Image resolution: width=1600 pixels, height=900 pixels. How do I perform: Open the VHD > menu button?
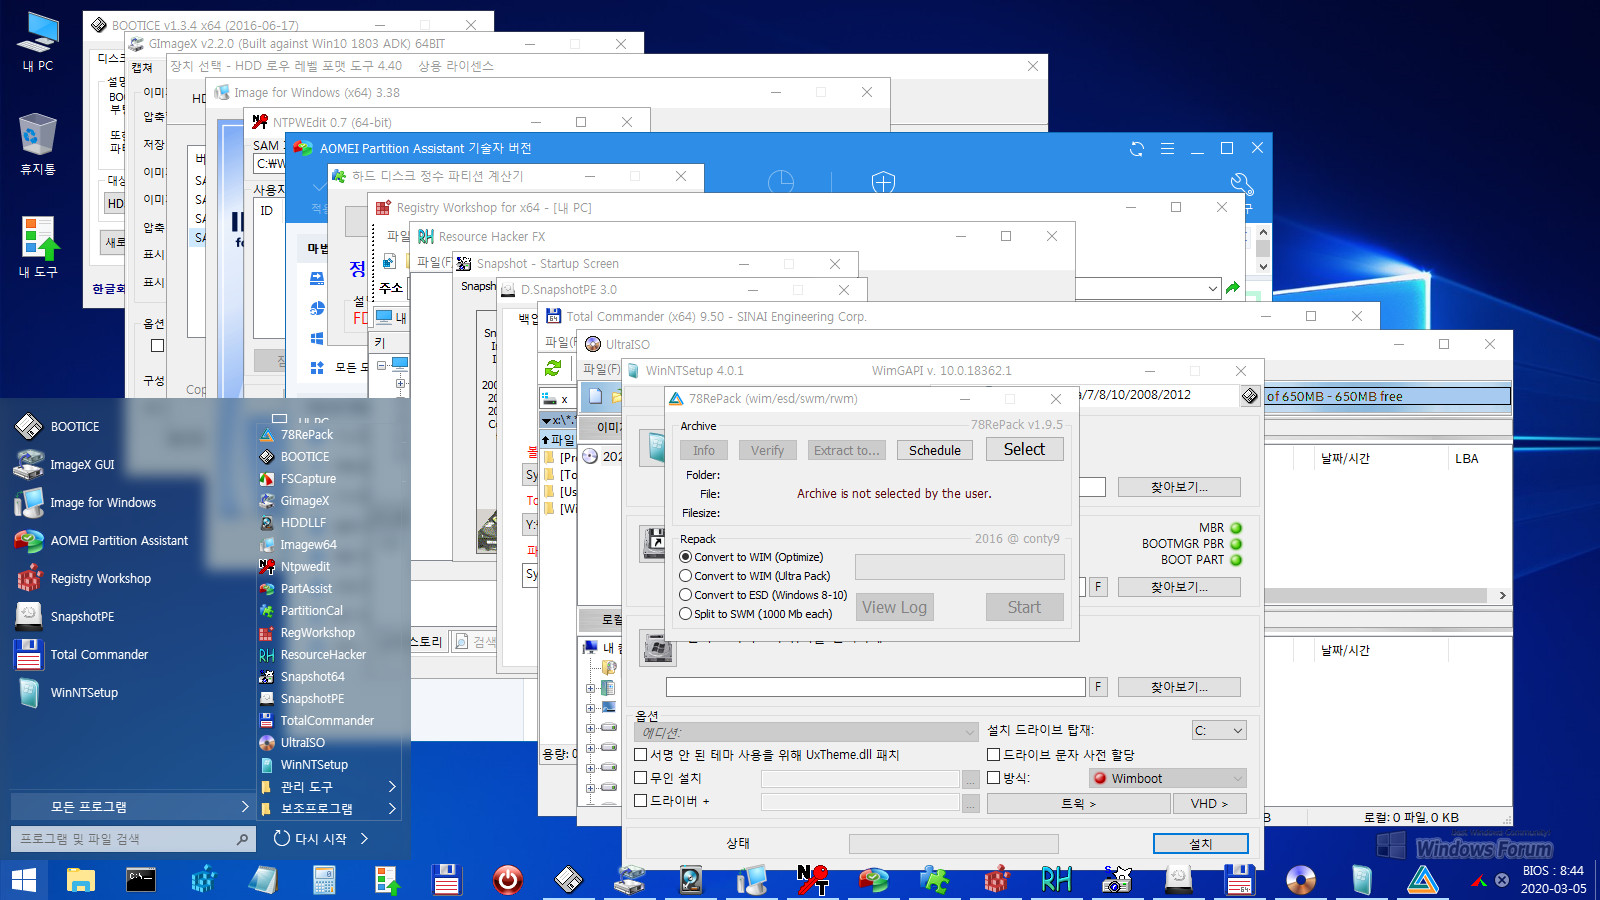pyautogui.click(x=1209, y=804)
